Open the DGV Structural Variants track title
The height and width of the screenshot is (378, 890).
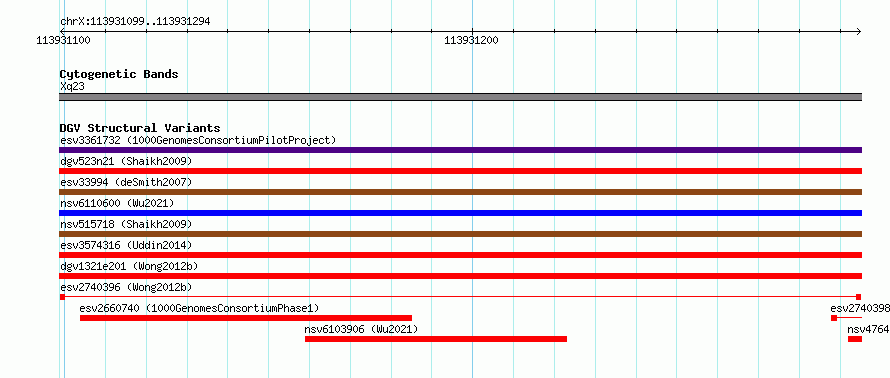coord(140,128)
